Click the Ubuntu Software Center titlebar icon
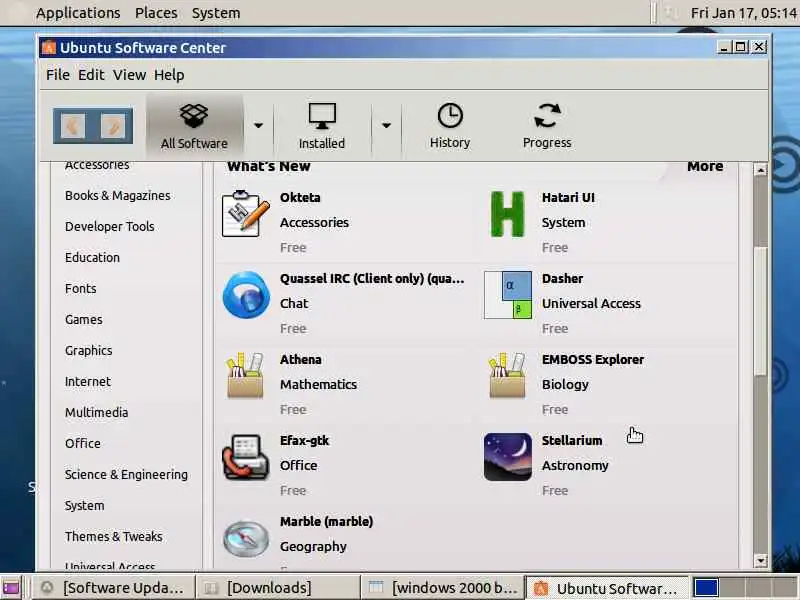The width and height of the screenshot is (800, 600). [48, 47]
